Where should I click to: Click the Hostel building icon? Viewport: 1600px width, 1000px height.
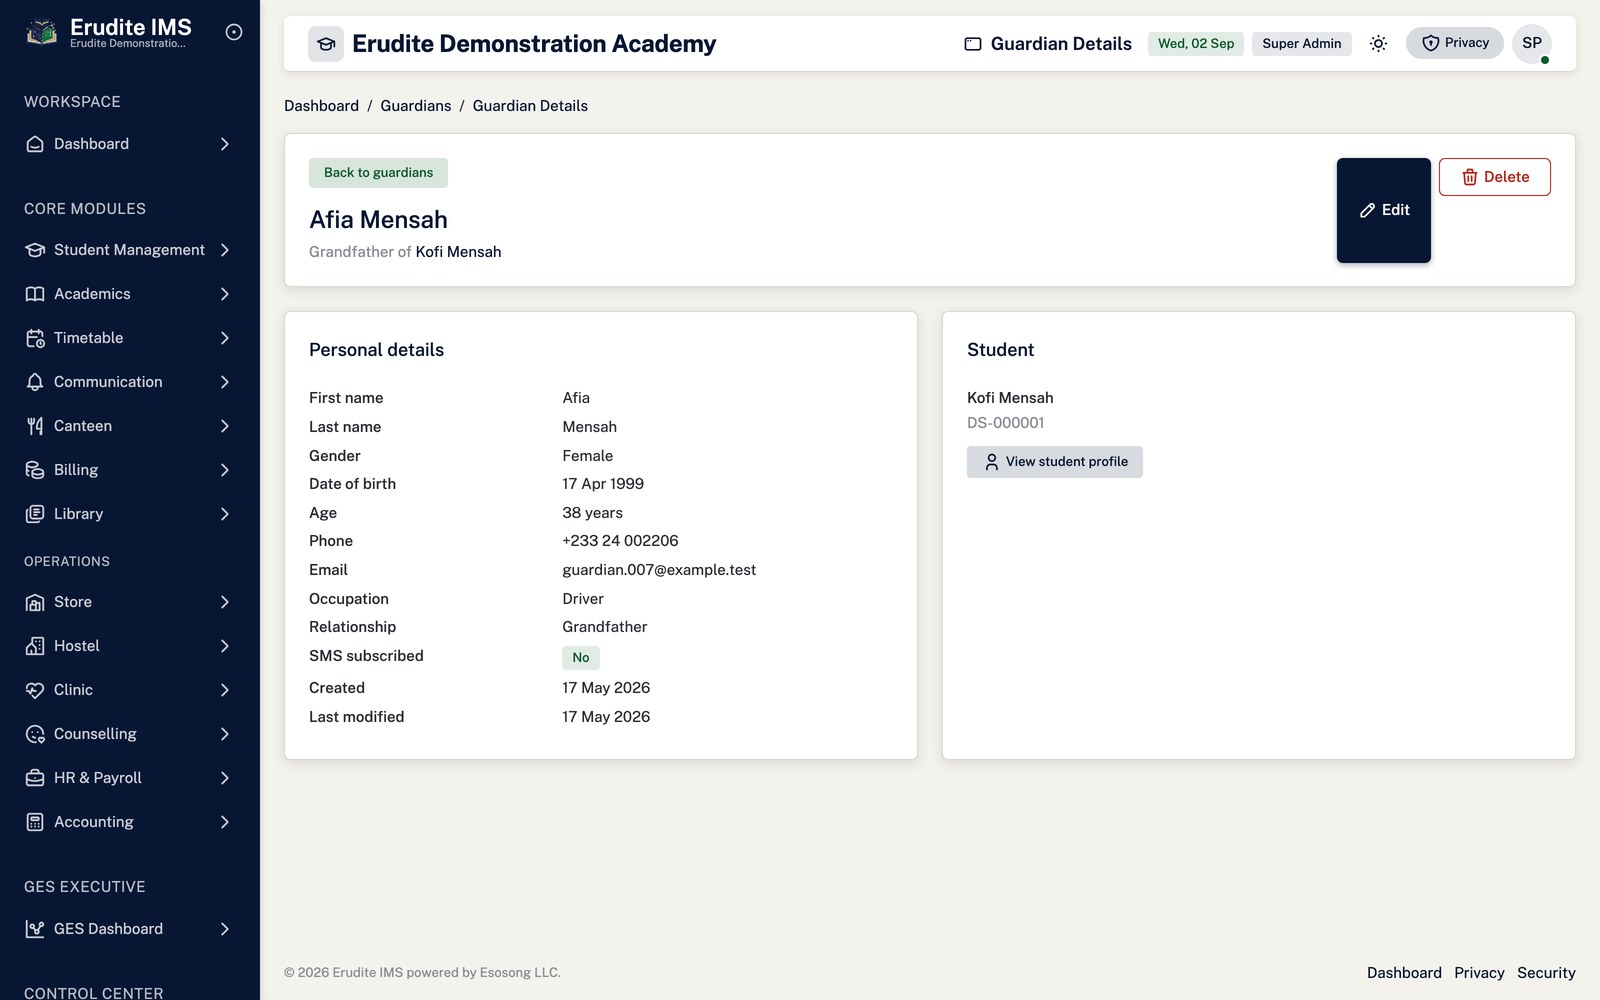35,646
